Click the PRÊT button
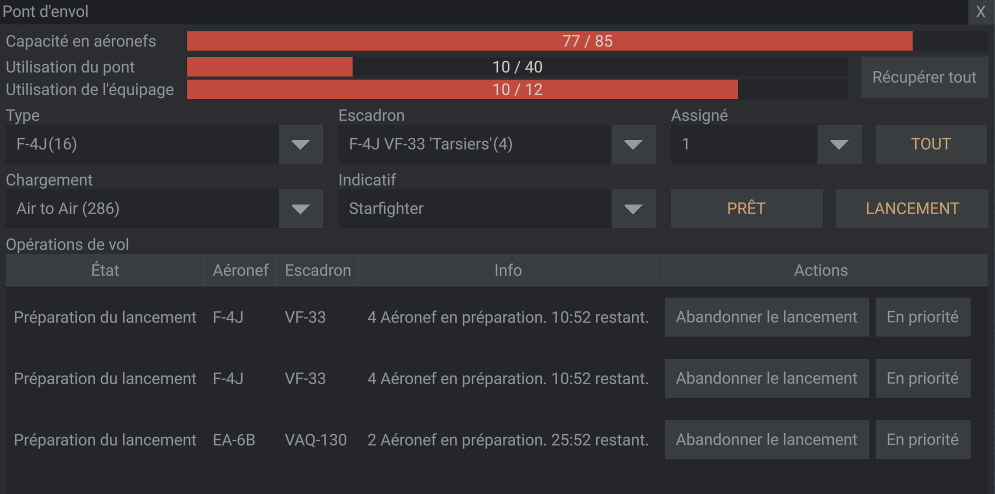Image resolution: width=995 pixels, height=494 pixels. [x=746, y=209]
